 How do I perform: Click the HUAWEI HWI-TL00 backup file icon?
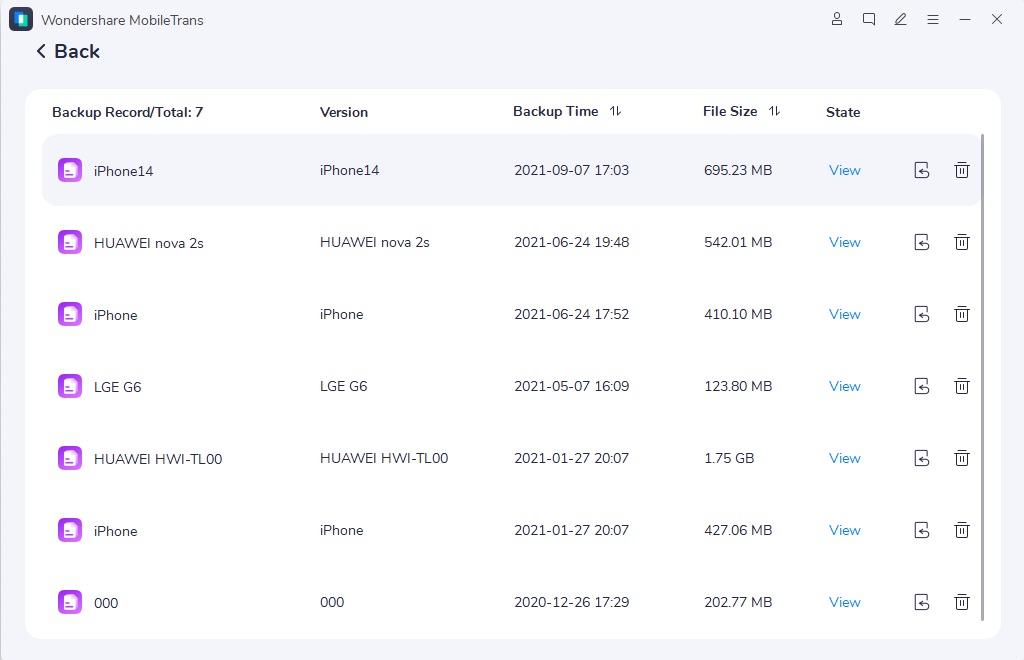point(70,458)
